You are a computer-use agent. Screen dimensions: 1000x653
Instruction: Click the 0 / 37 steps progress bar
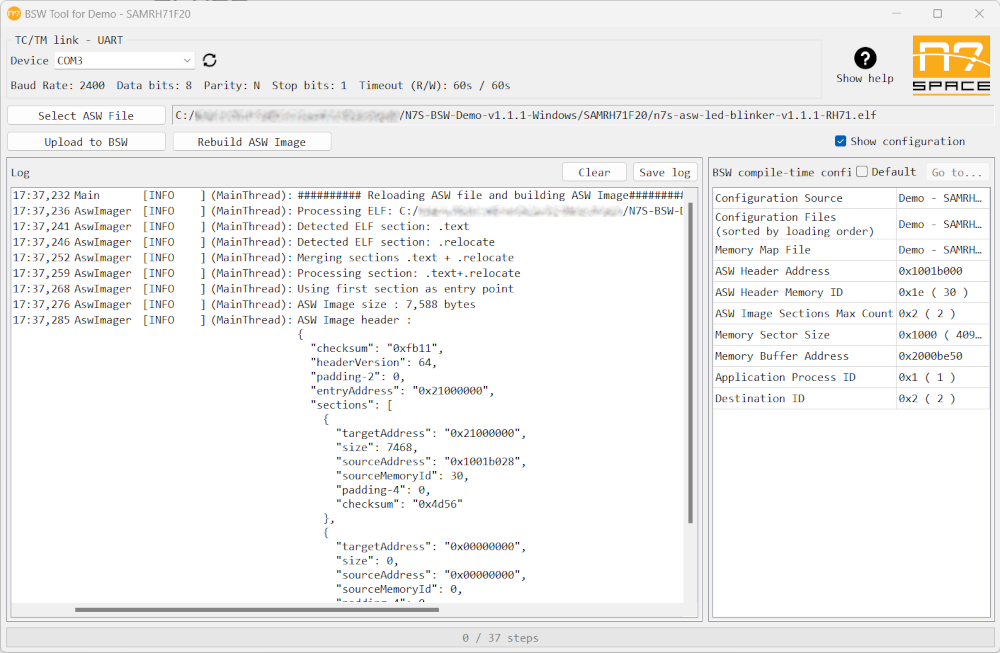[x=500, y=638]
